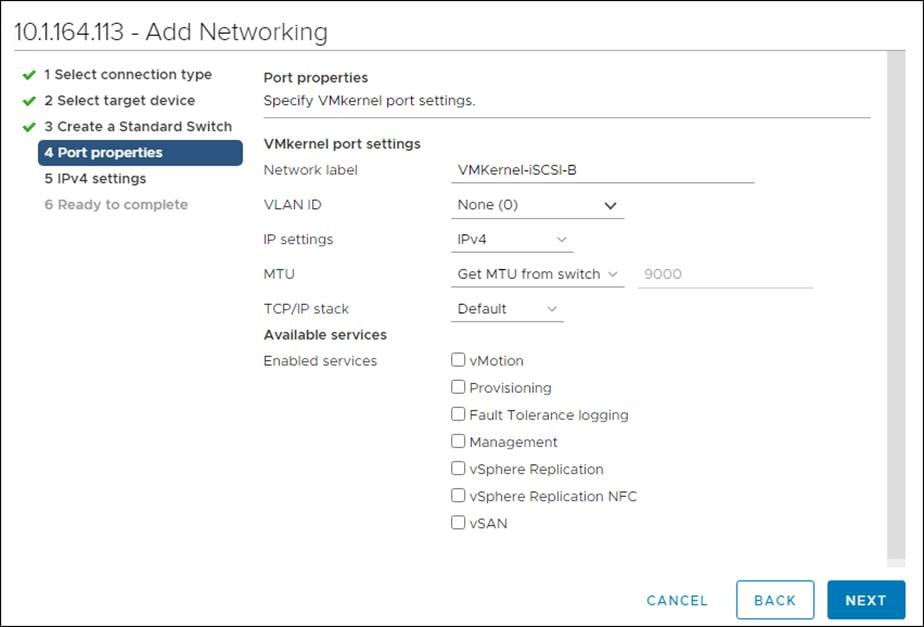Image resolution: width=924 pixels, height=627 pixels.
Task: Check the Management service box
Action: click(458, 441)
